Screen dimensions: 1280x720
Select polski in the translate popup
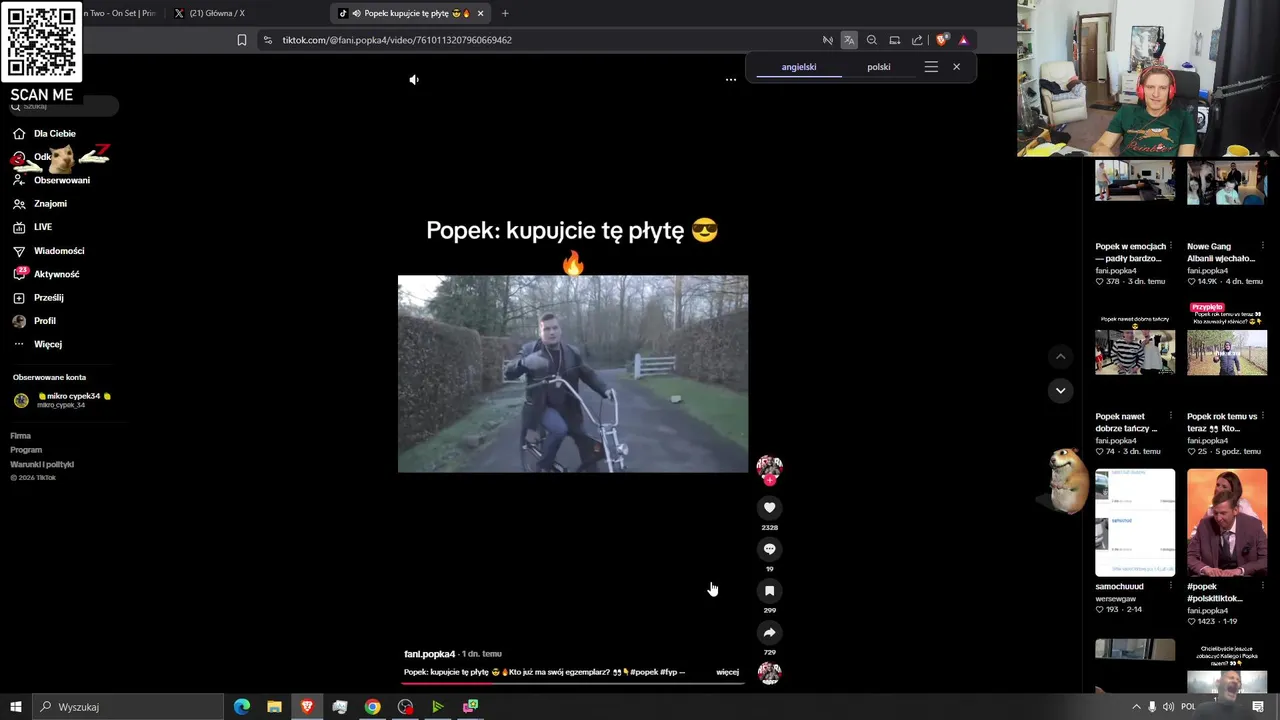[x=879, y=67]
